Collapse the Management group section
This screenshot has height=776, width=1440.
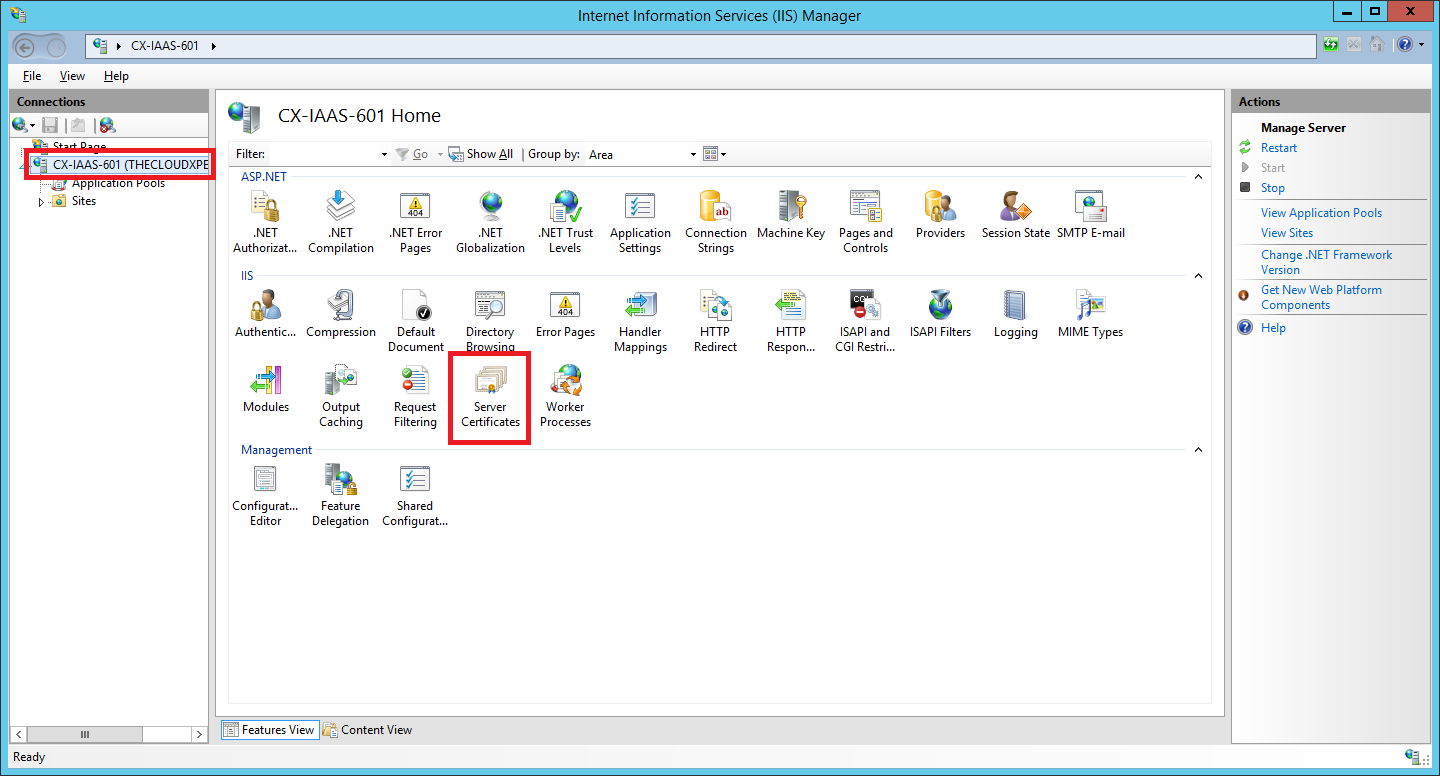pos(1198,450)
